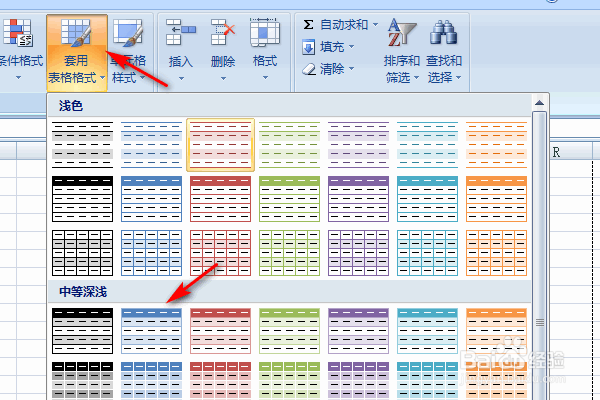This screenshot has width=600, height=400.
Task: Select the orange header-row light table style
Action: [496, 199]
